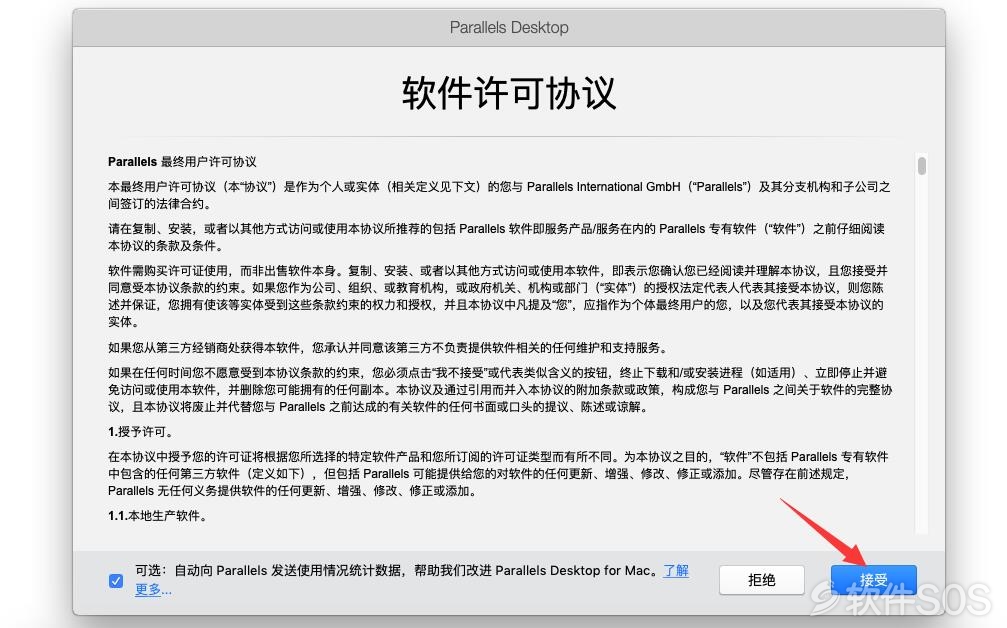Viewport: 1007px width, 628px height.
Task: Click the 'Parallels 最终用户许可协议' bold heading
Action: 182,162
